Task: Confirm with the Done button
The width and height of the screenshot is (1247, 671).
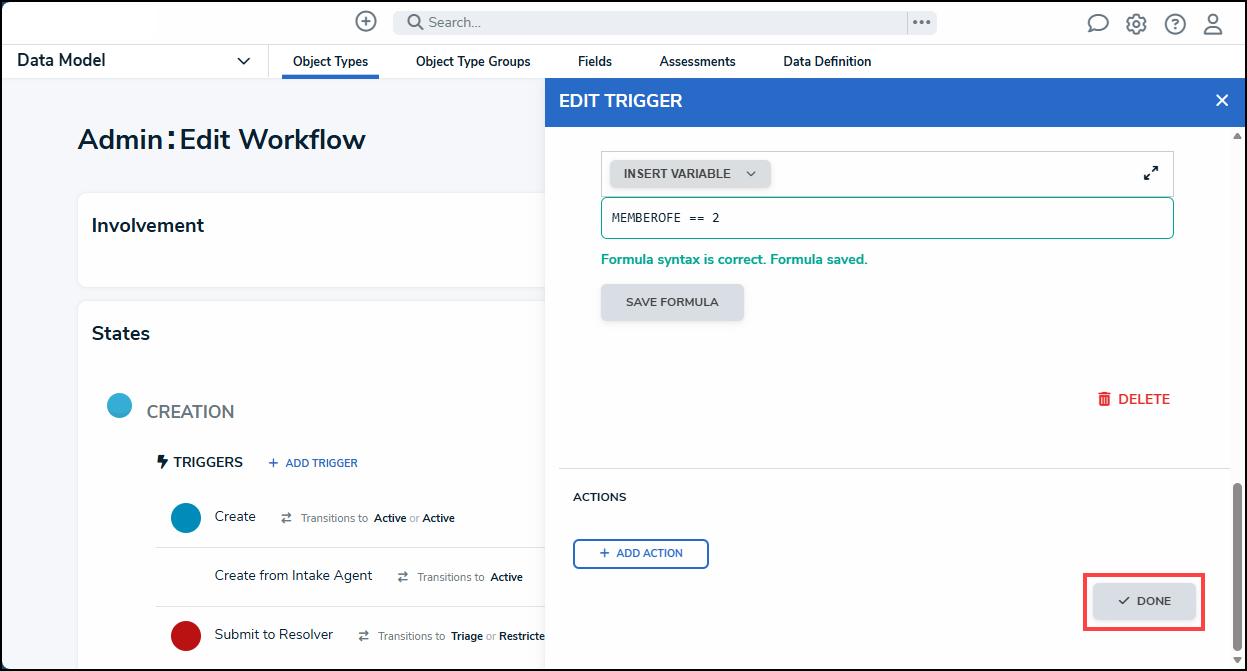Action: click(1144, 601)
